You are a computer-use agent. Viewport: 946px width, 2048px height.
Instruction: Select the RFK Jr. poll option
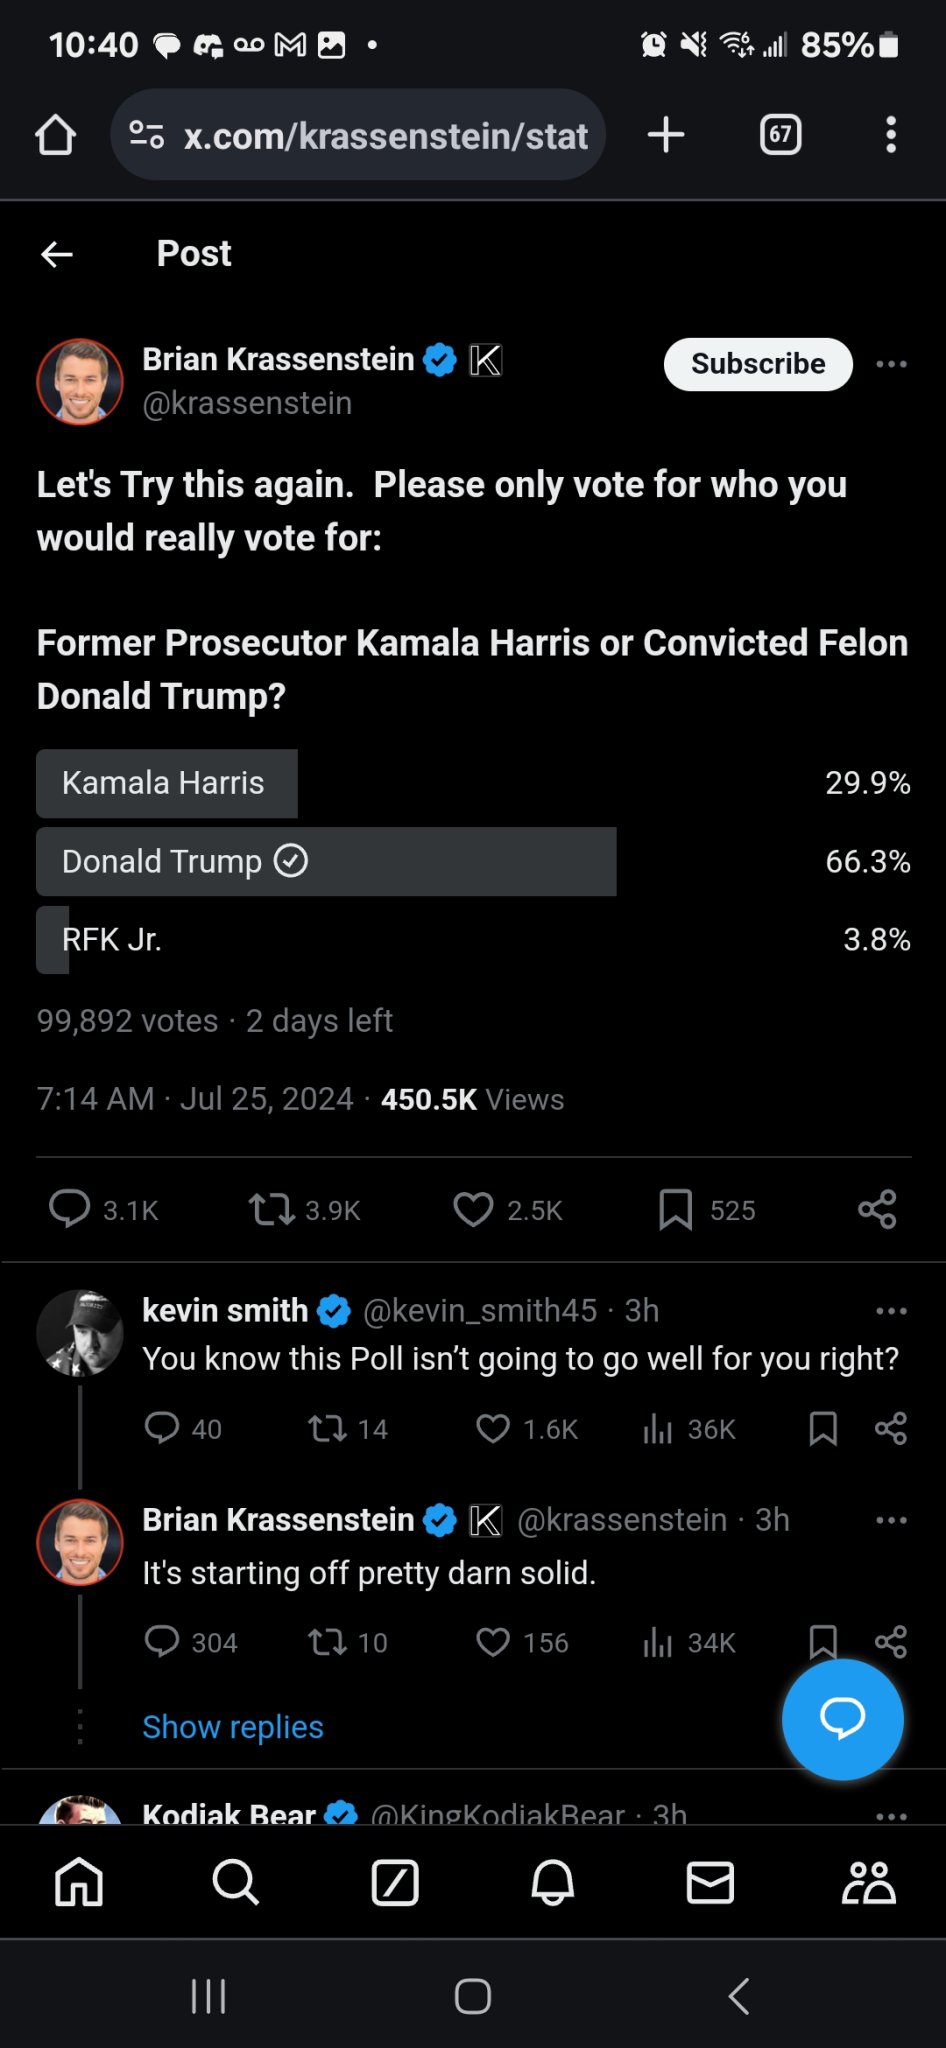click(110, 940)
